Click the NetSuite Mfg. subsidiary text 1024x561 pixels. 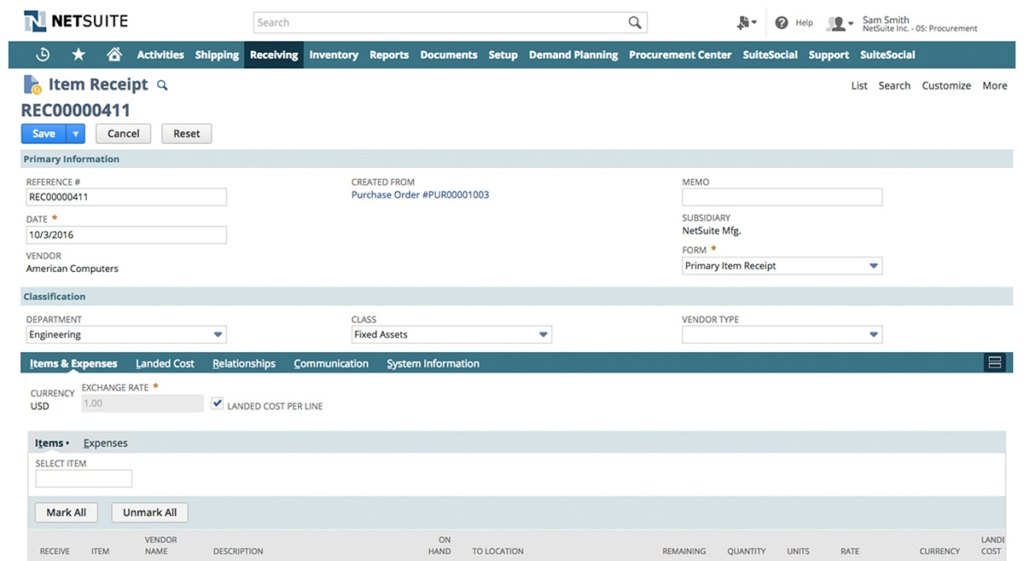[x=711, y=231]
